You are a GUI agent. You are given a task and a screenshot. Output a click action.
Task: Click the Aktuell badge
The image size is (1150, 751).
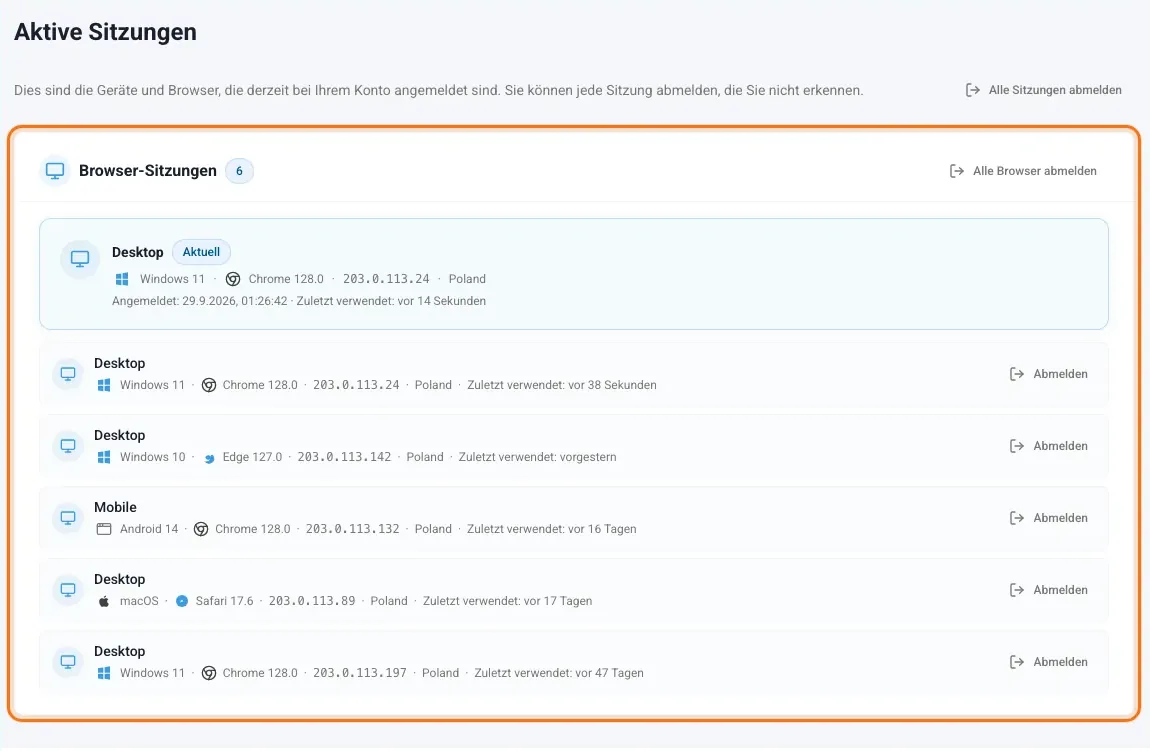[201, 252]
